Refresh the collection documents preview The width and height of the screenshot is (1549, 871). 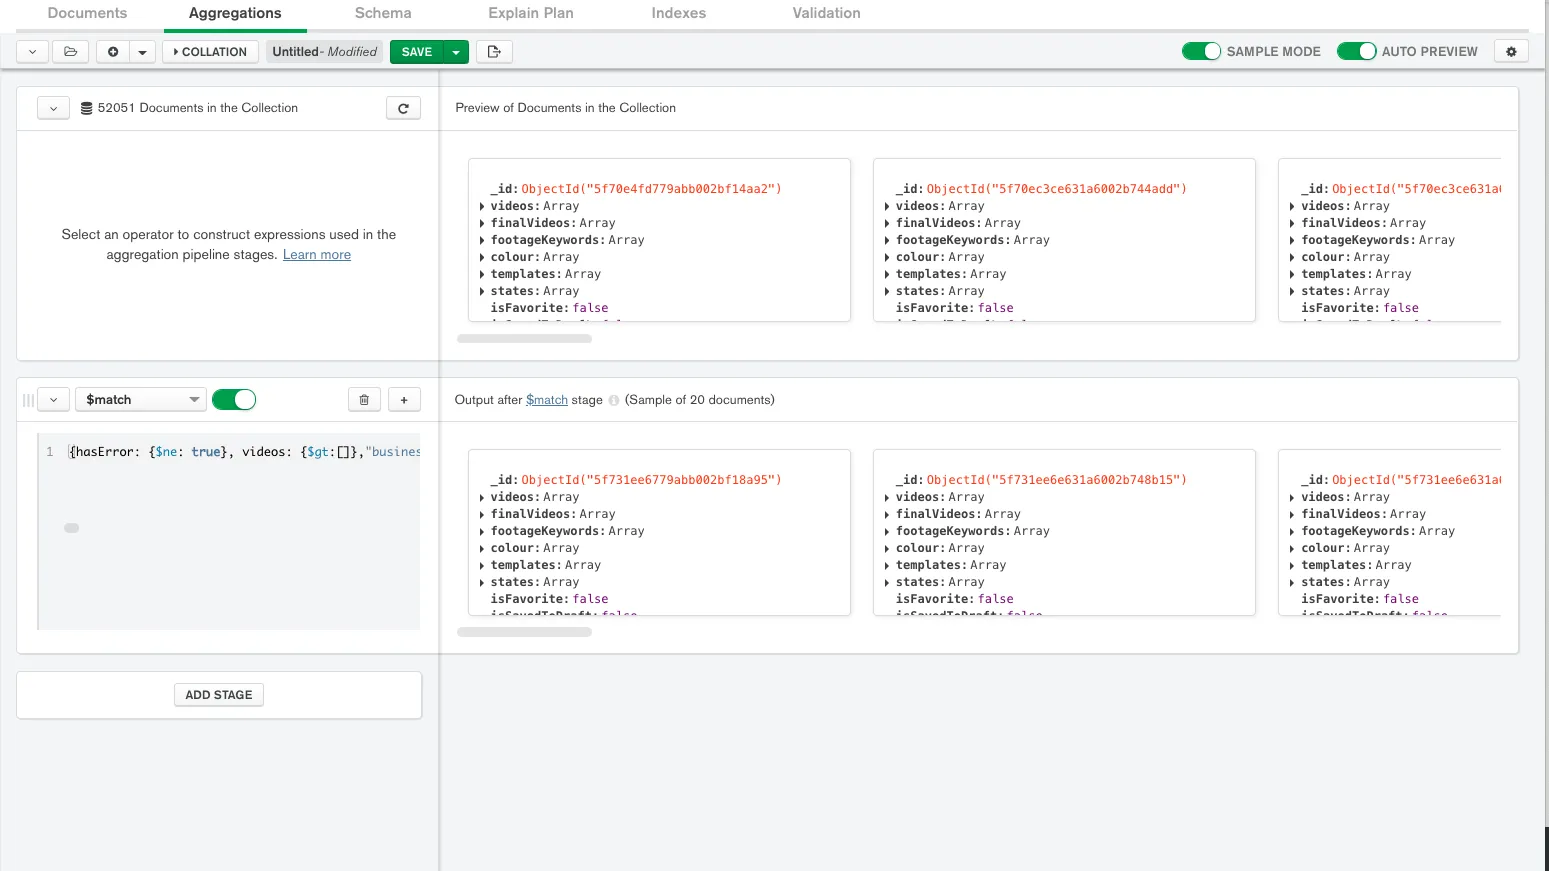[403, 108]
